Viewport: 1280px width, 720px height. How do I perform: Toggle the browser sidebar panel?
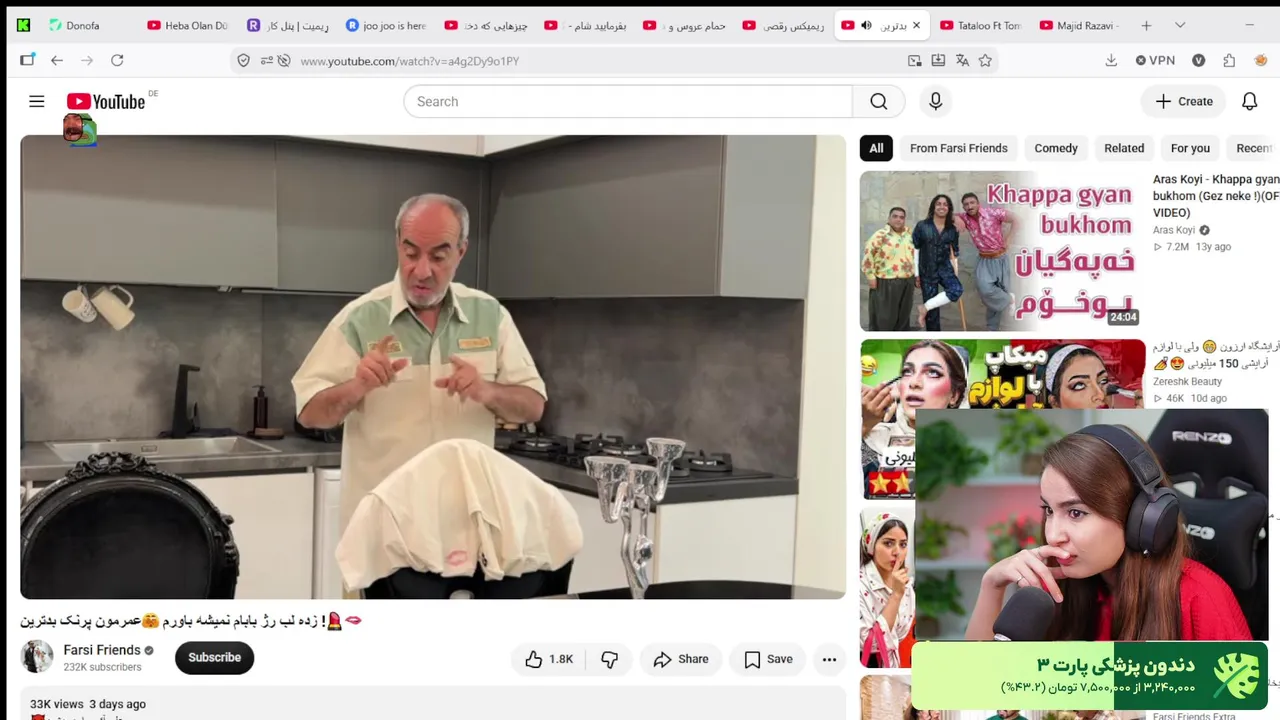pyautogui.click(x=27, y=61)
